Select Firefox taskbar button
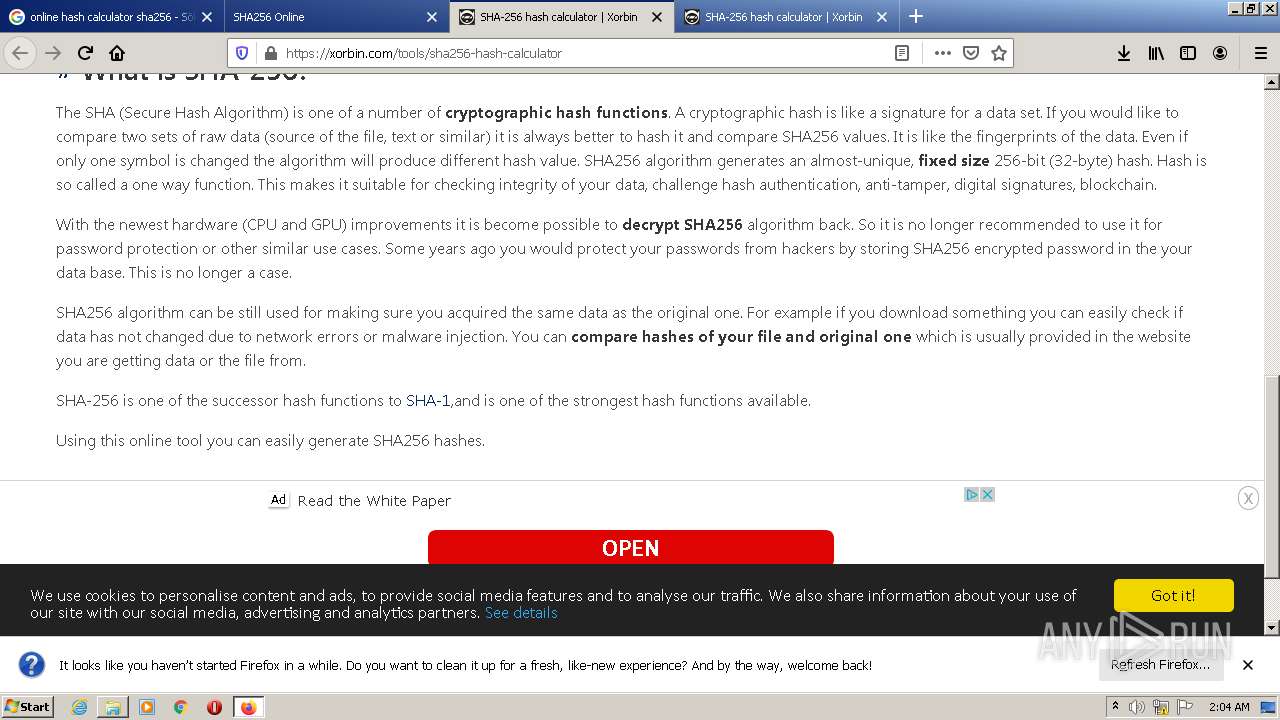Image resolution: width=1280 pixels, height=720 pixels. point(248,707)
